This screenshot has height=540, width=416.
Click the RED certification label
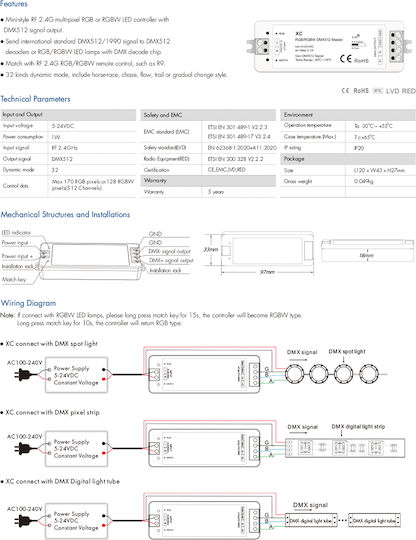[408, 91]
